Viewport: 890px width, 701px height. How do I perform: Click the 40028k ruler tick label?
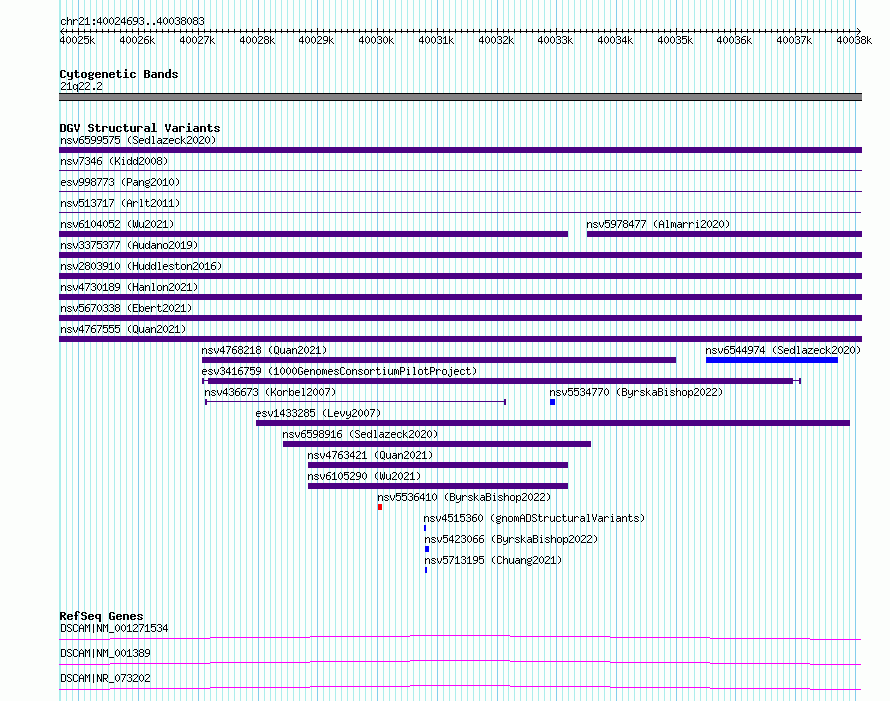257,40
